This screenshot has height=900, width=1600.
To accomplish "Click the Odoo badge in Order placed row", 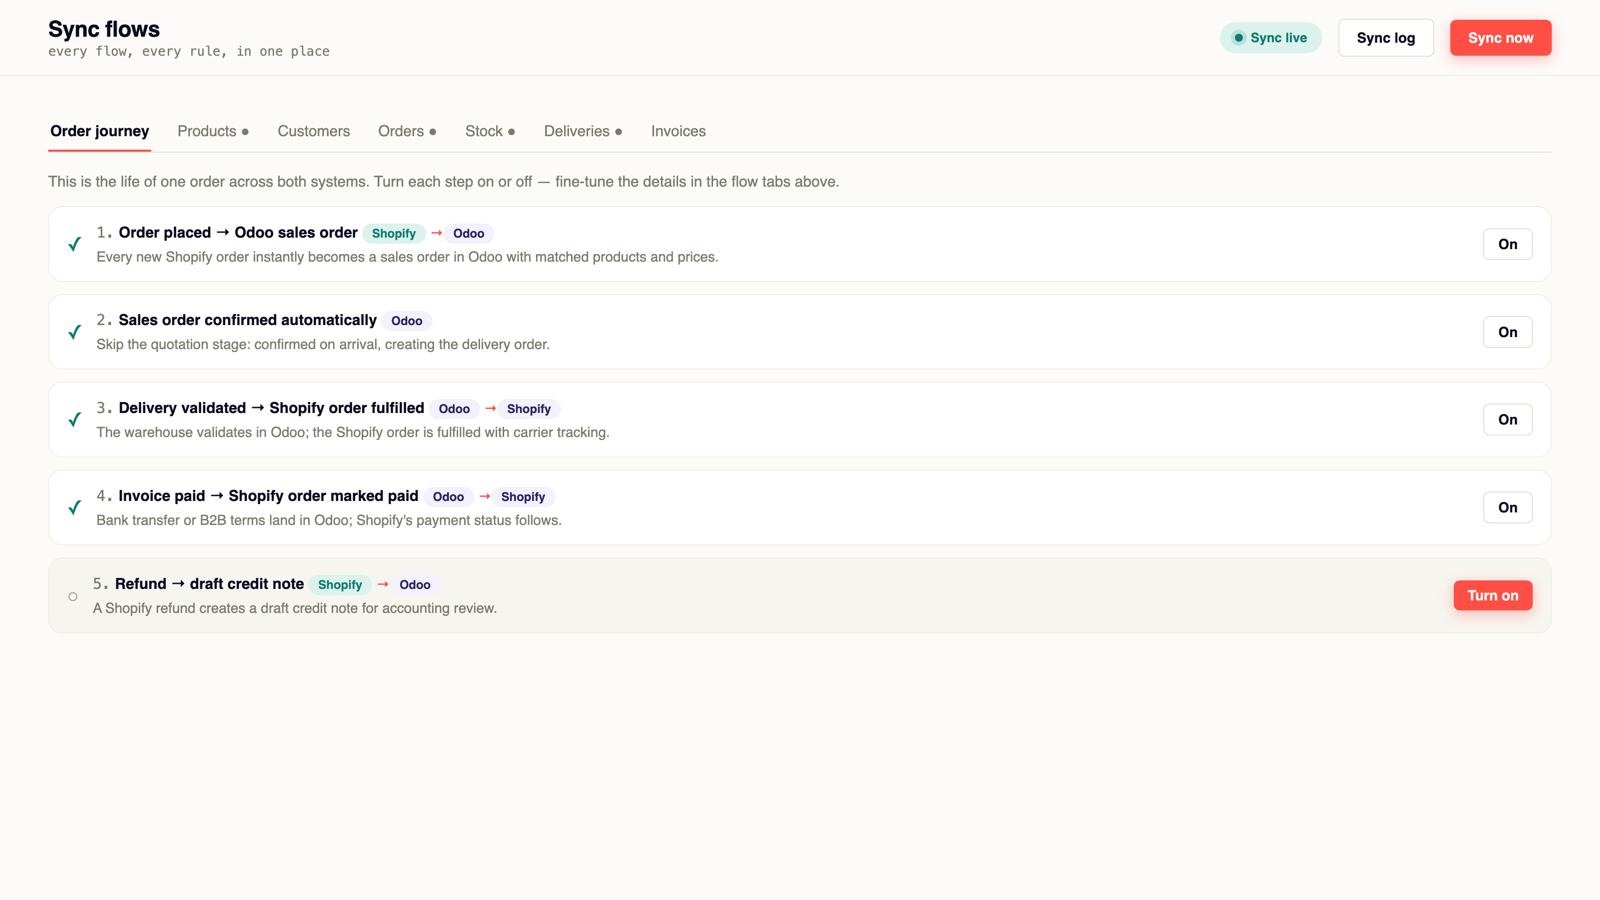I will 468,233.
